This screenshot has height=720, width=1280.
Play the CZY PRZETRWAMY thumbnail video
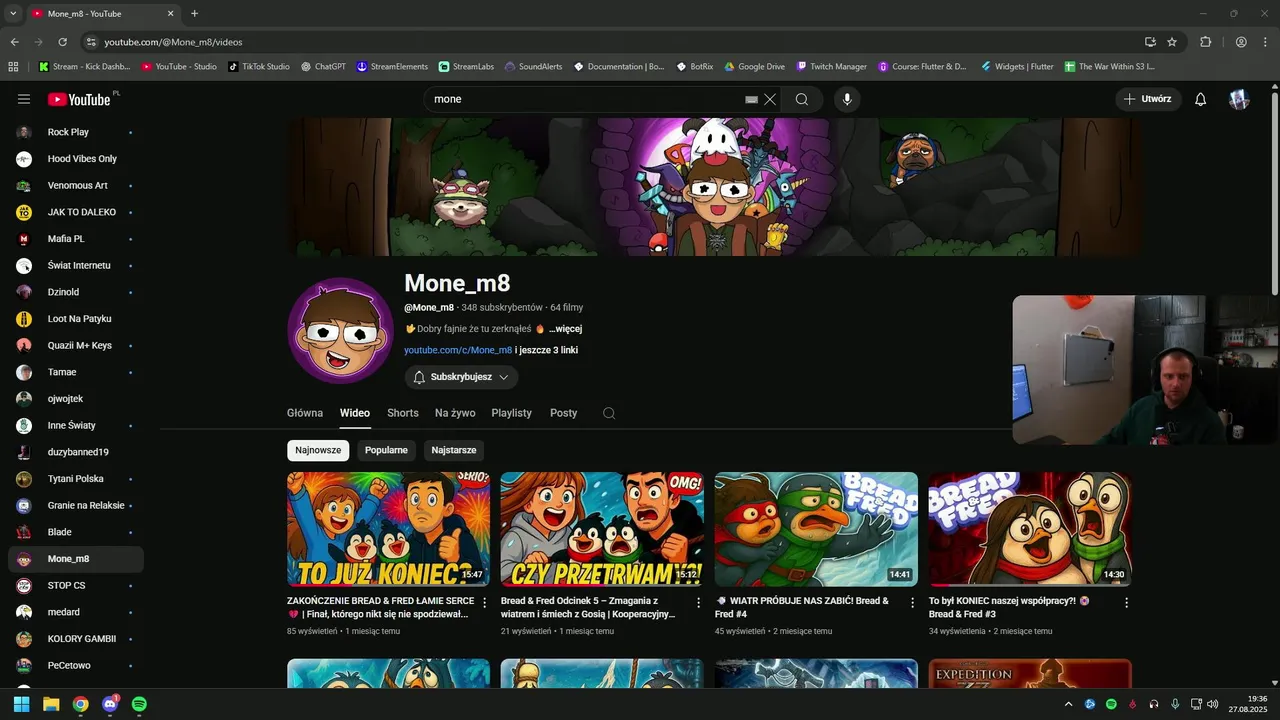602,529
